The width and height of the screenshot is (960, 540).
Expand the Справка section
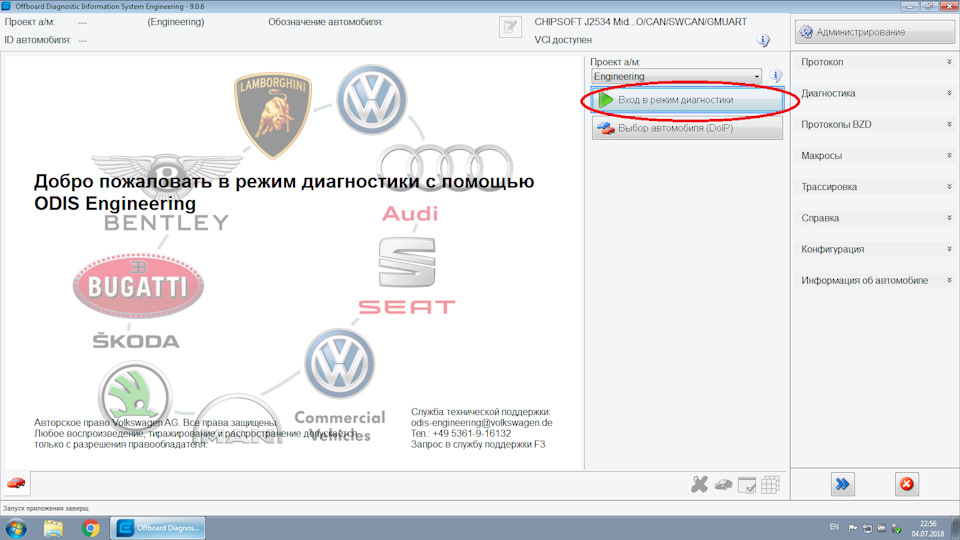coord(876,218)
